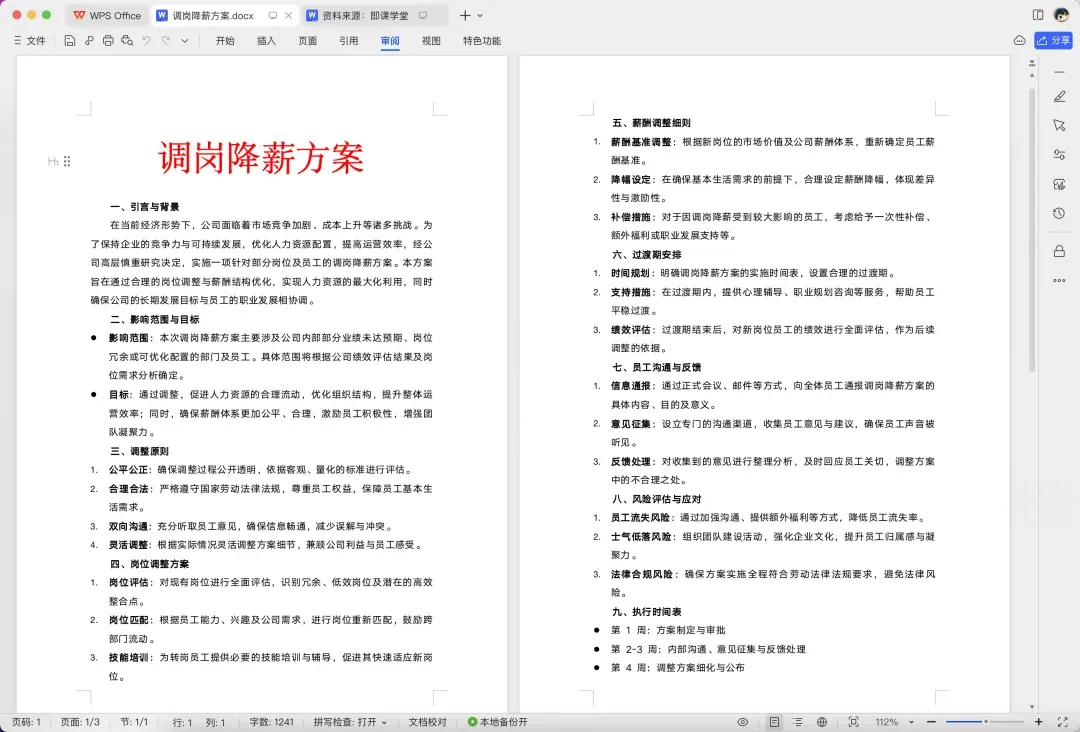1080x732 pixels.
Task: Expand the quick access toolbar chevron
Action: pos(185,41)
